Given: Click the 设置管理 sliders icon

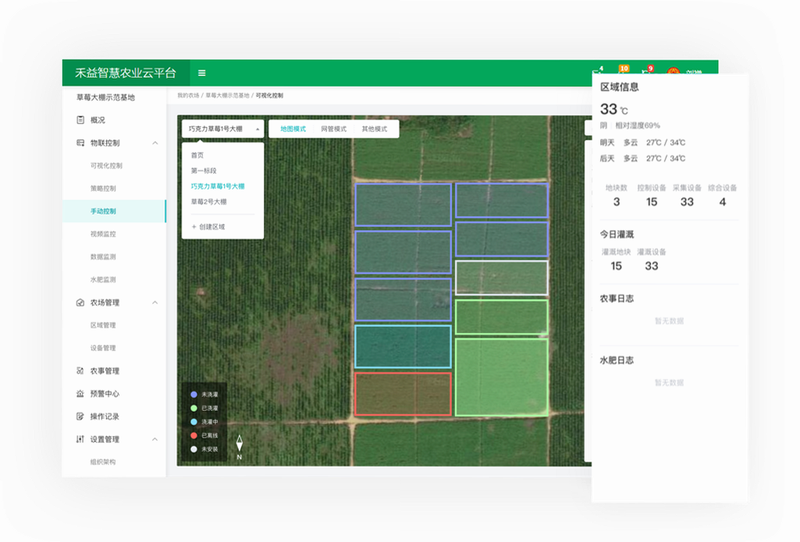Looking at the screenshot, I should click(80, 439).
